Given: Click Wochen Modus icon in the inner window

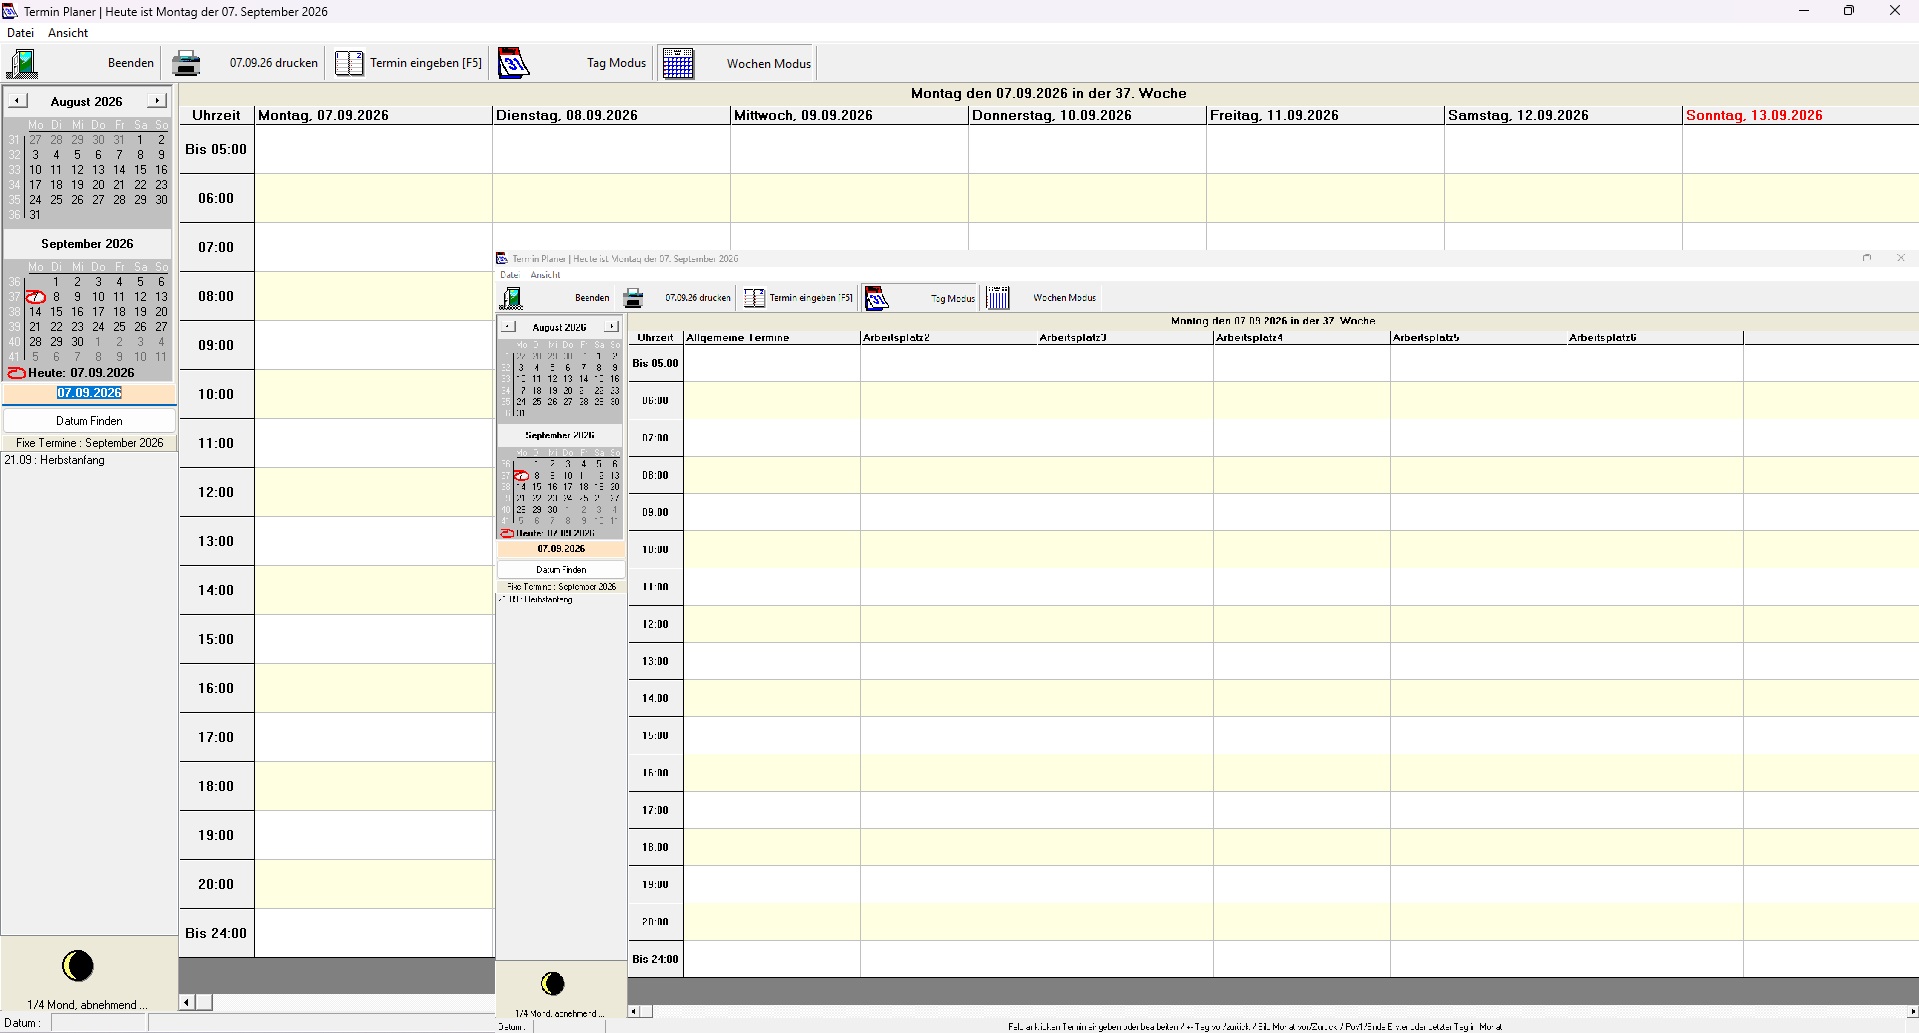Looking at the screenshot, I should coord(998,297).
